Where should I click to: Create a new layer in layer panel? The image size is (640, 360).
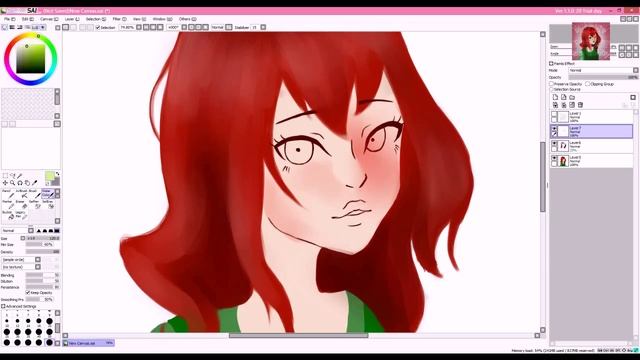coord(555,97)
